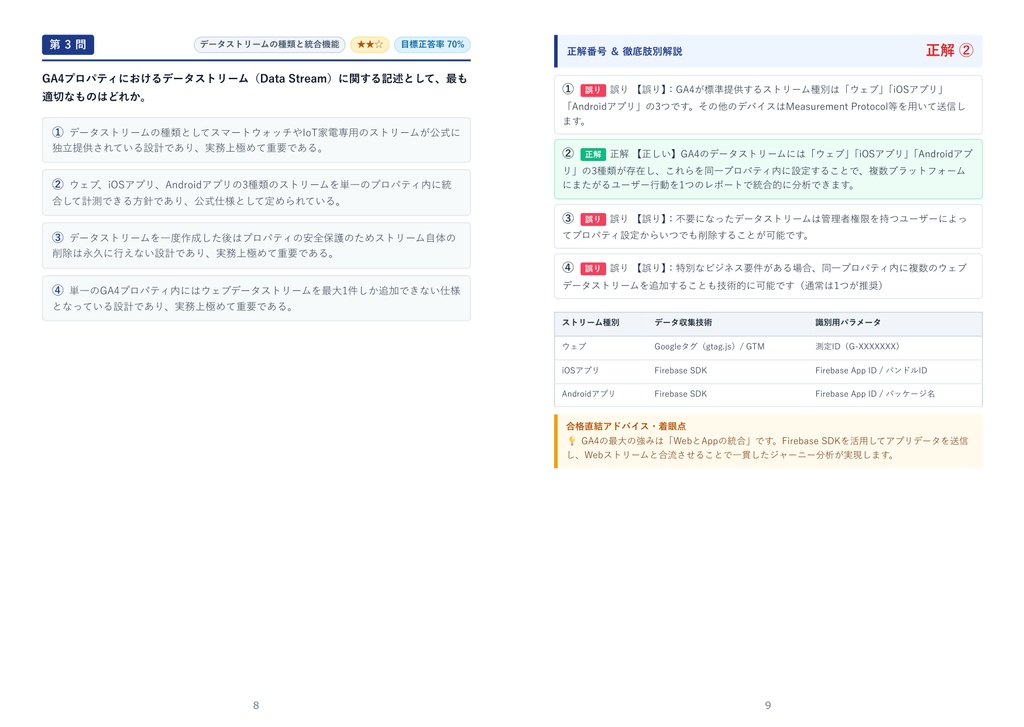Click page number 8

pyautogui.click(x=256, y=705)
